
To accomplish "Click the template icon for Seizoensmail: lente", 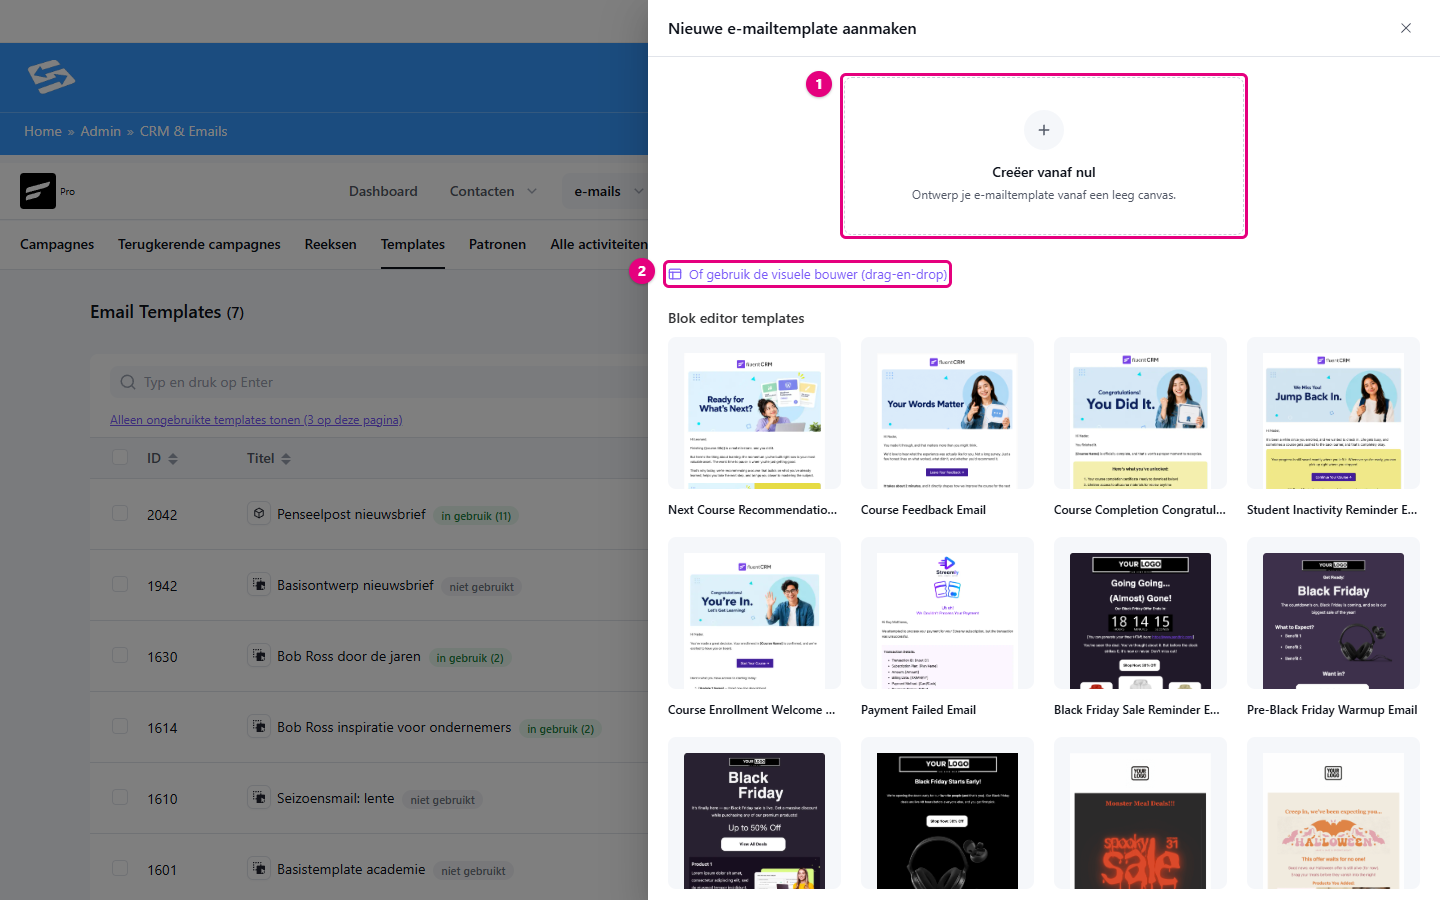I will [x=259, y=797].
